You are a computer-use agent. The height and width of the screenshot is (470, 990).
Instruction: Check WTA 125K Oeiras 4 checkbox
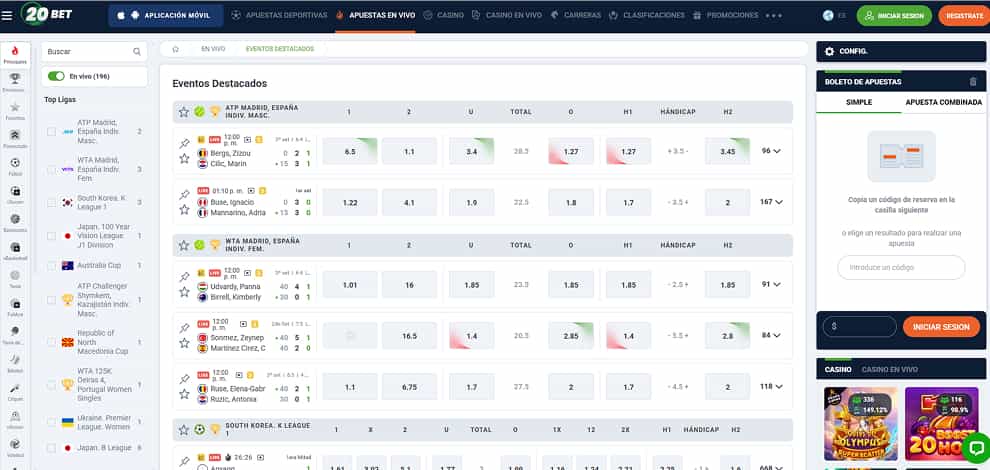(x=51, y=385)
